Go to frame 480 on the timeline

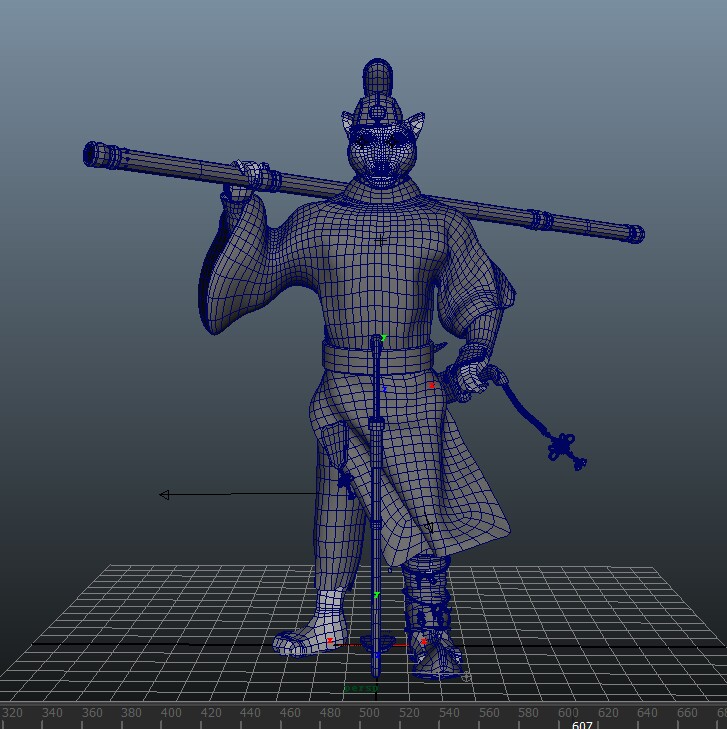330,713
